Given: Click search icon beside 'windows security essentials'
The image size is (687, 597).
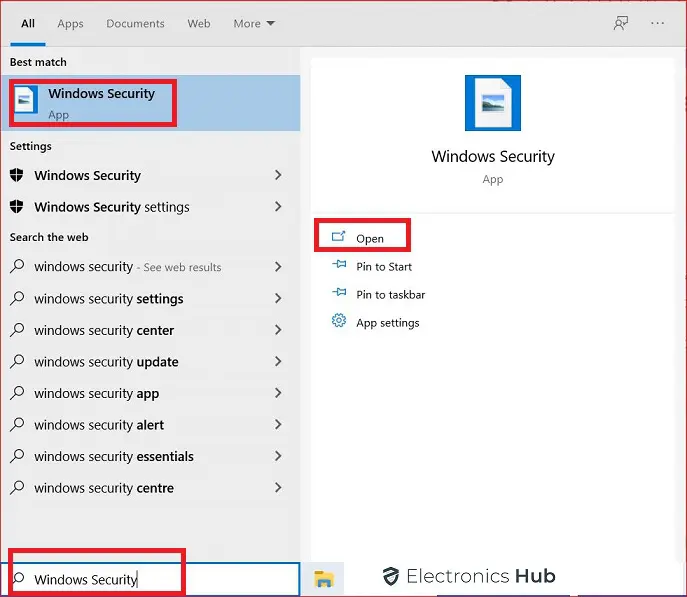Looking at the screenshot, I should coord(17,456).
